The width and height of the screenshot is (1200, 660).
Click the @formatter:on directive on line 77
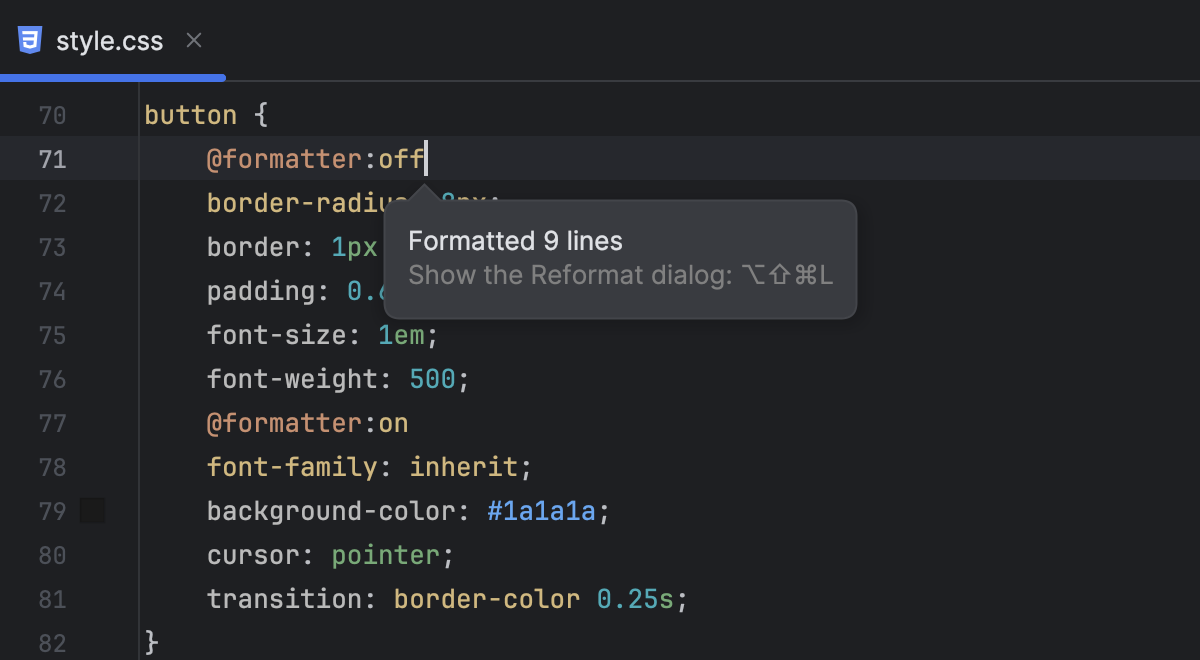coord(307,423)
